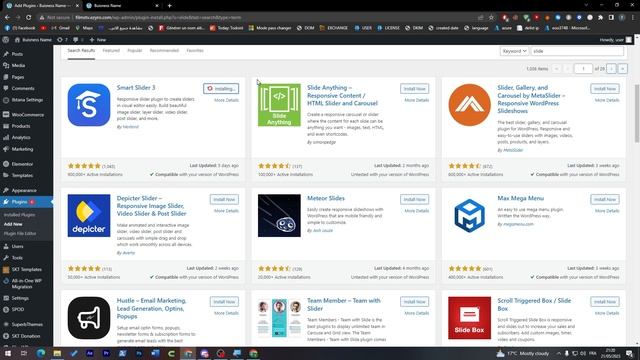Install MetaSlider plugin now
Image resolution: width=640 pixels, height=360 pixels.
pos(604,89)
